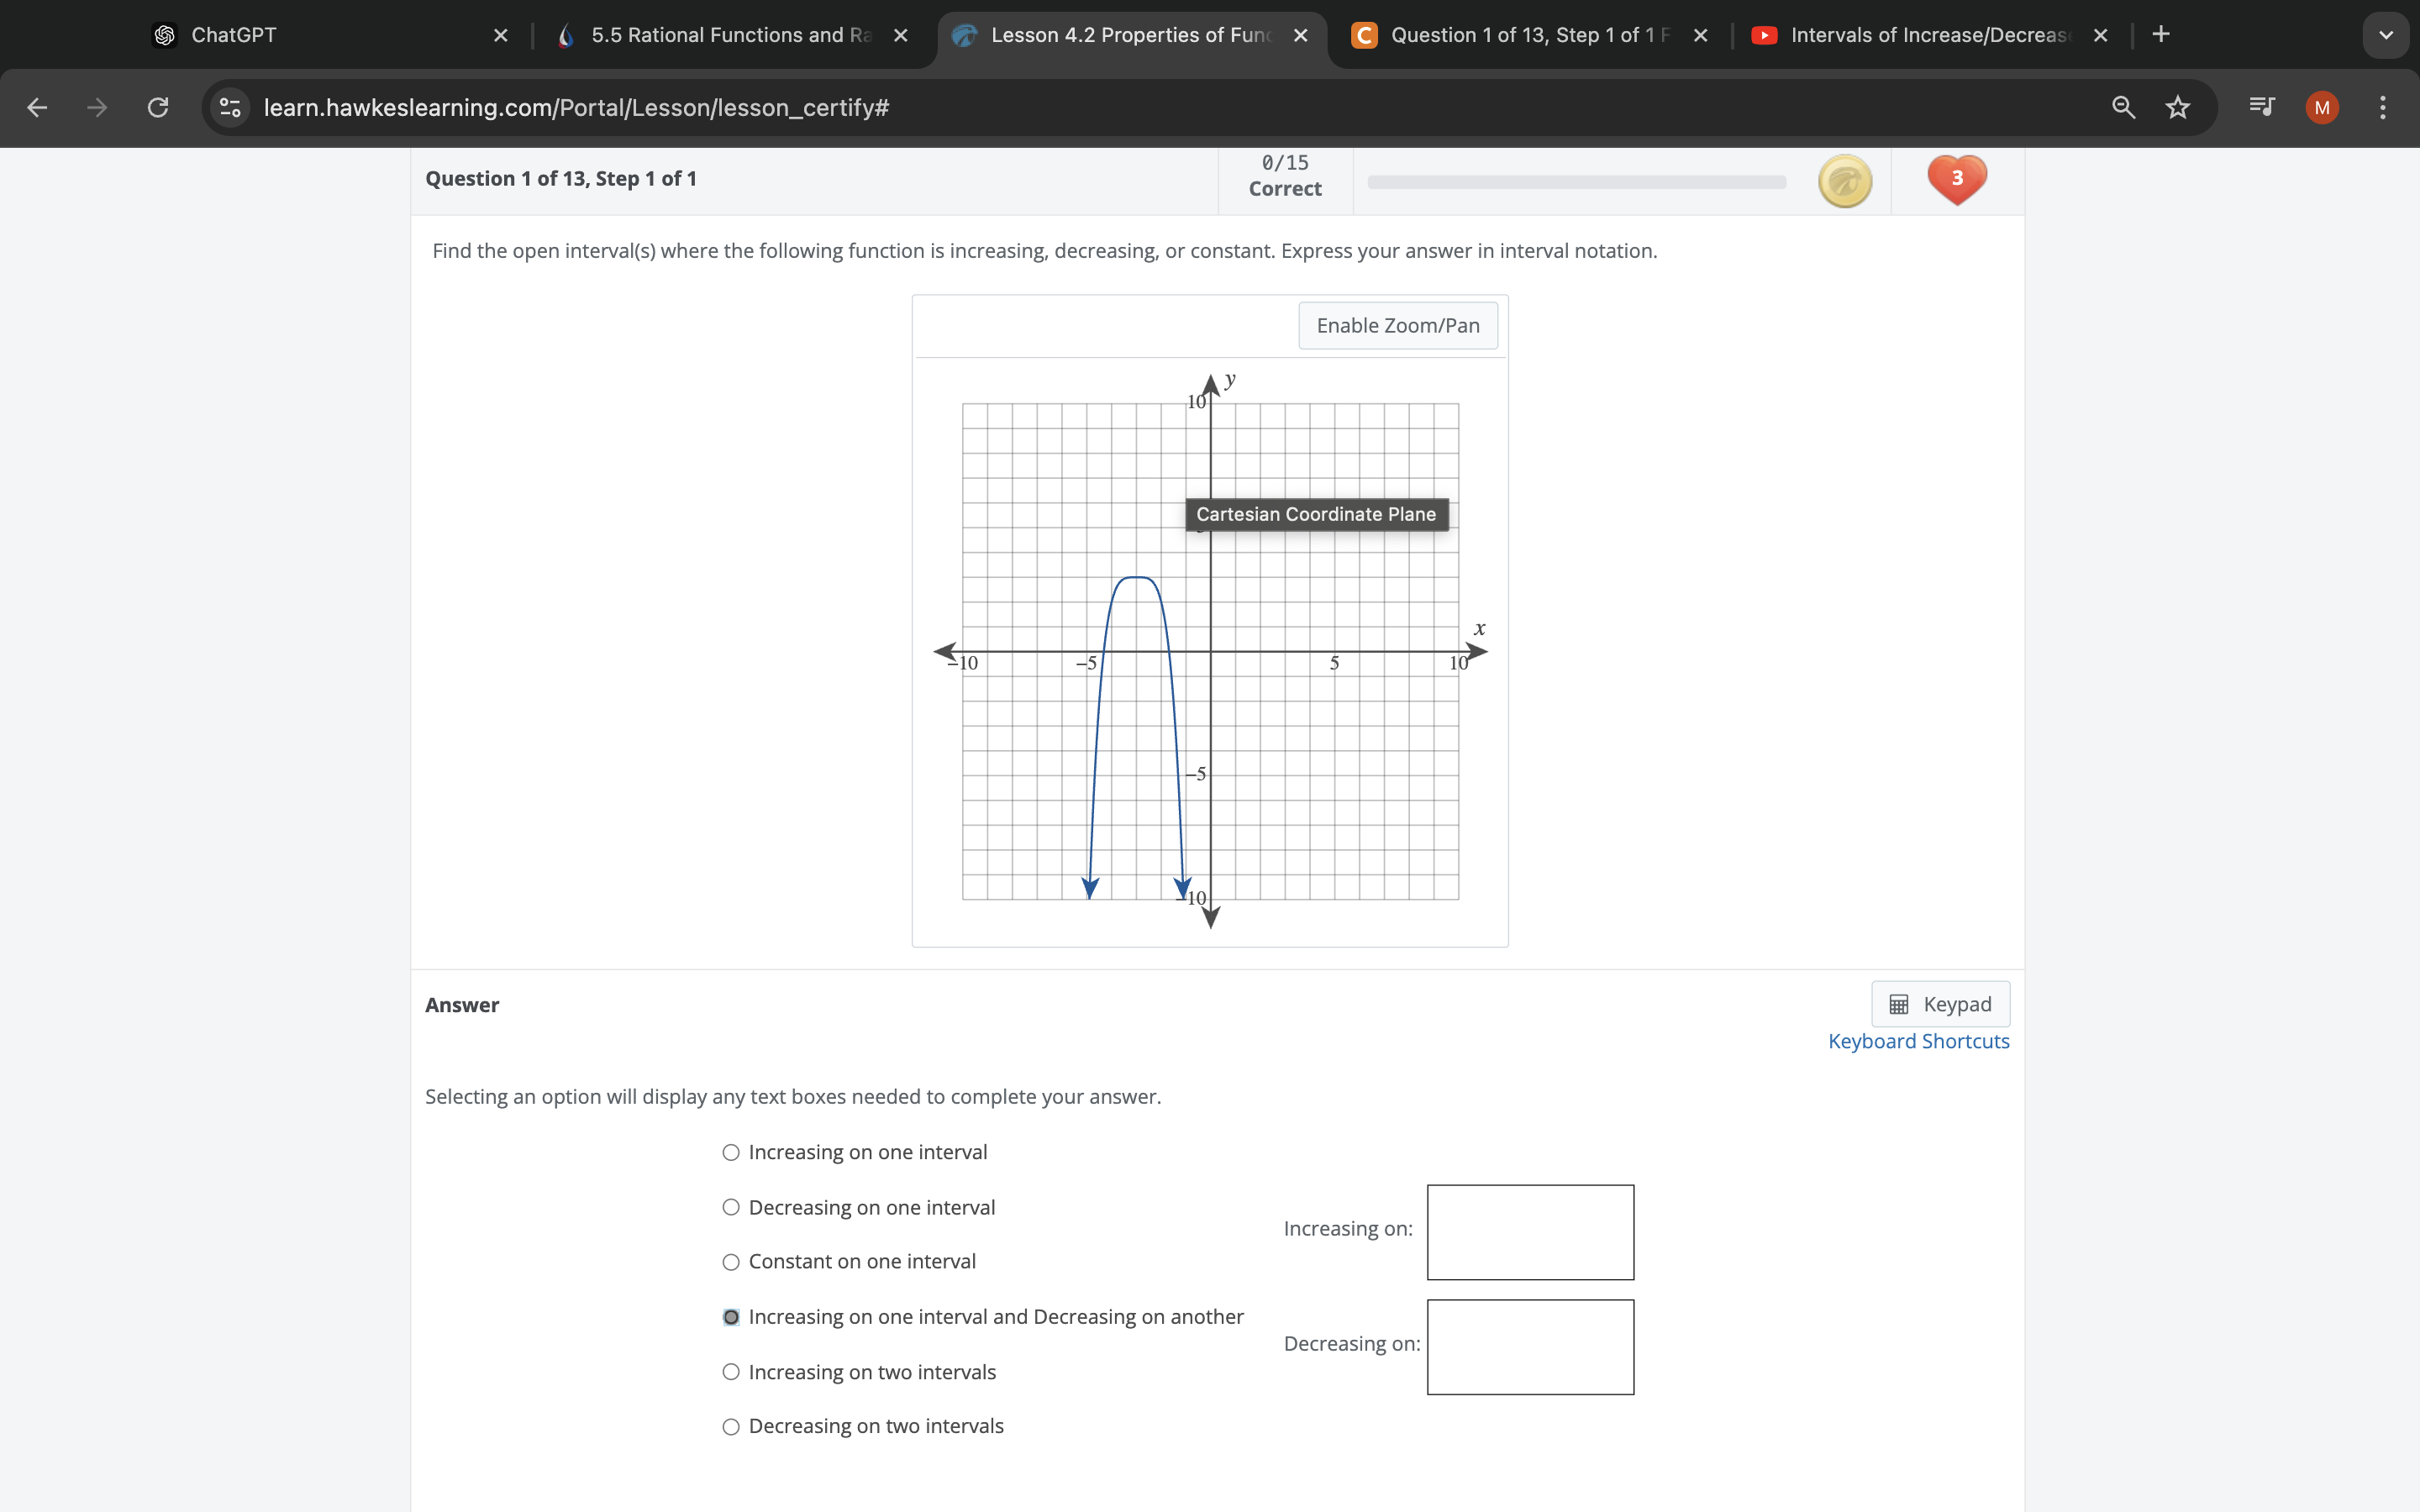Select the Decreasing on two intervals option
Image resolution: width=2420 pixels, height=1512 pixels.
(x=731, y=1426)
